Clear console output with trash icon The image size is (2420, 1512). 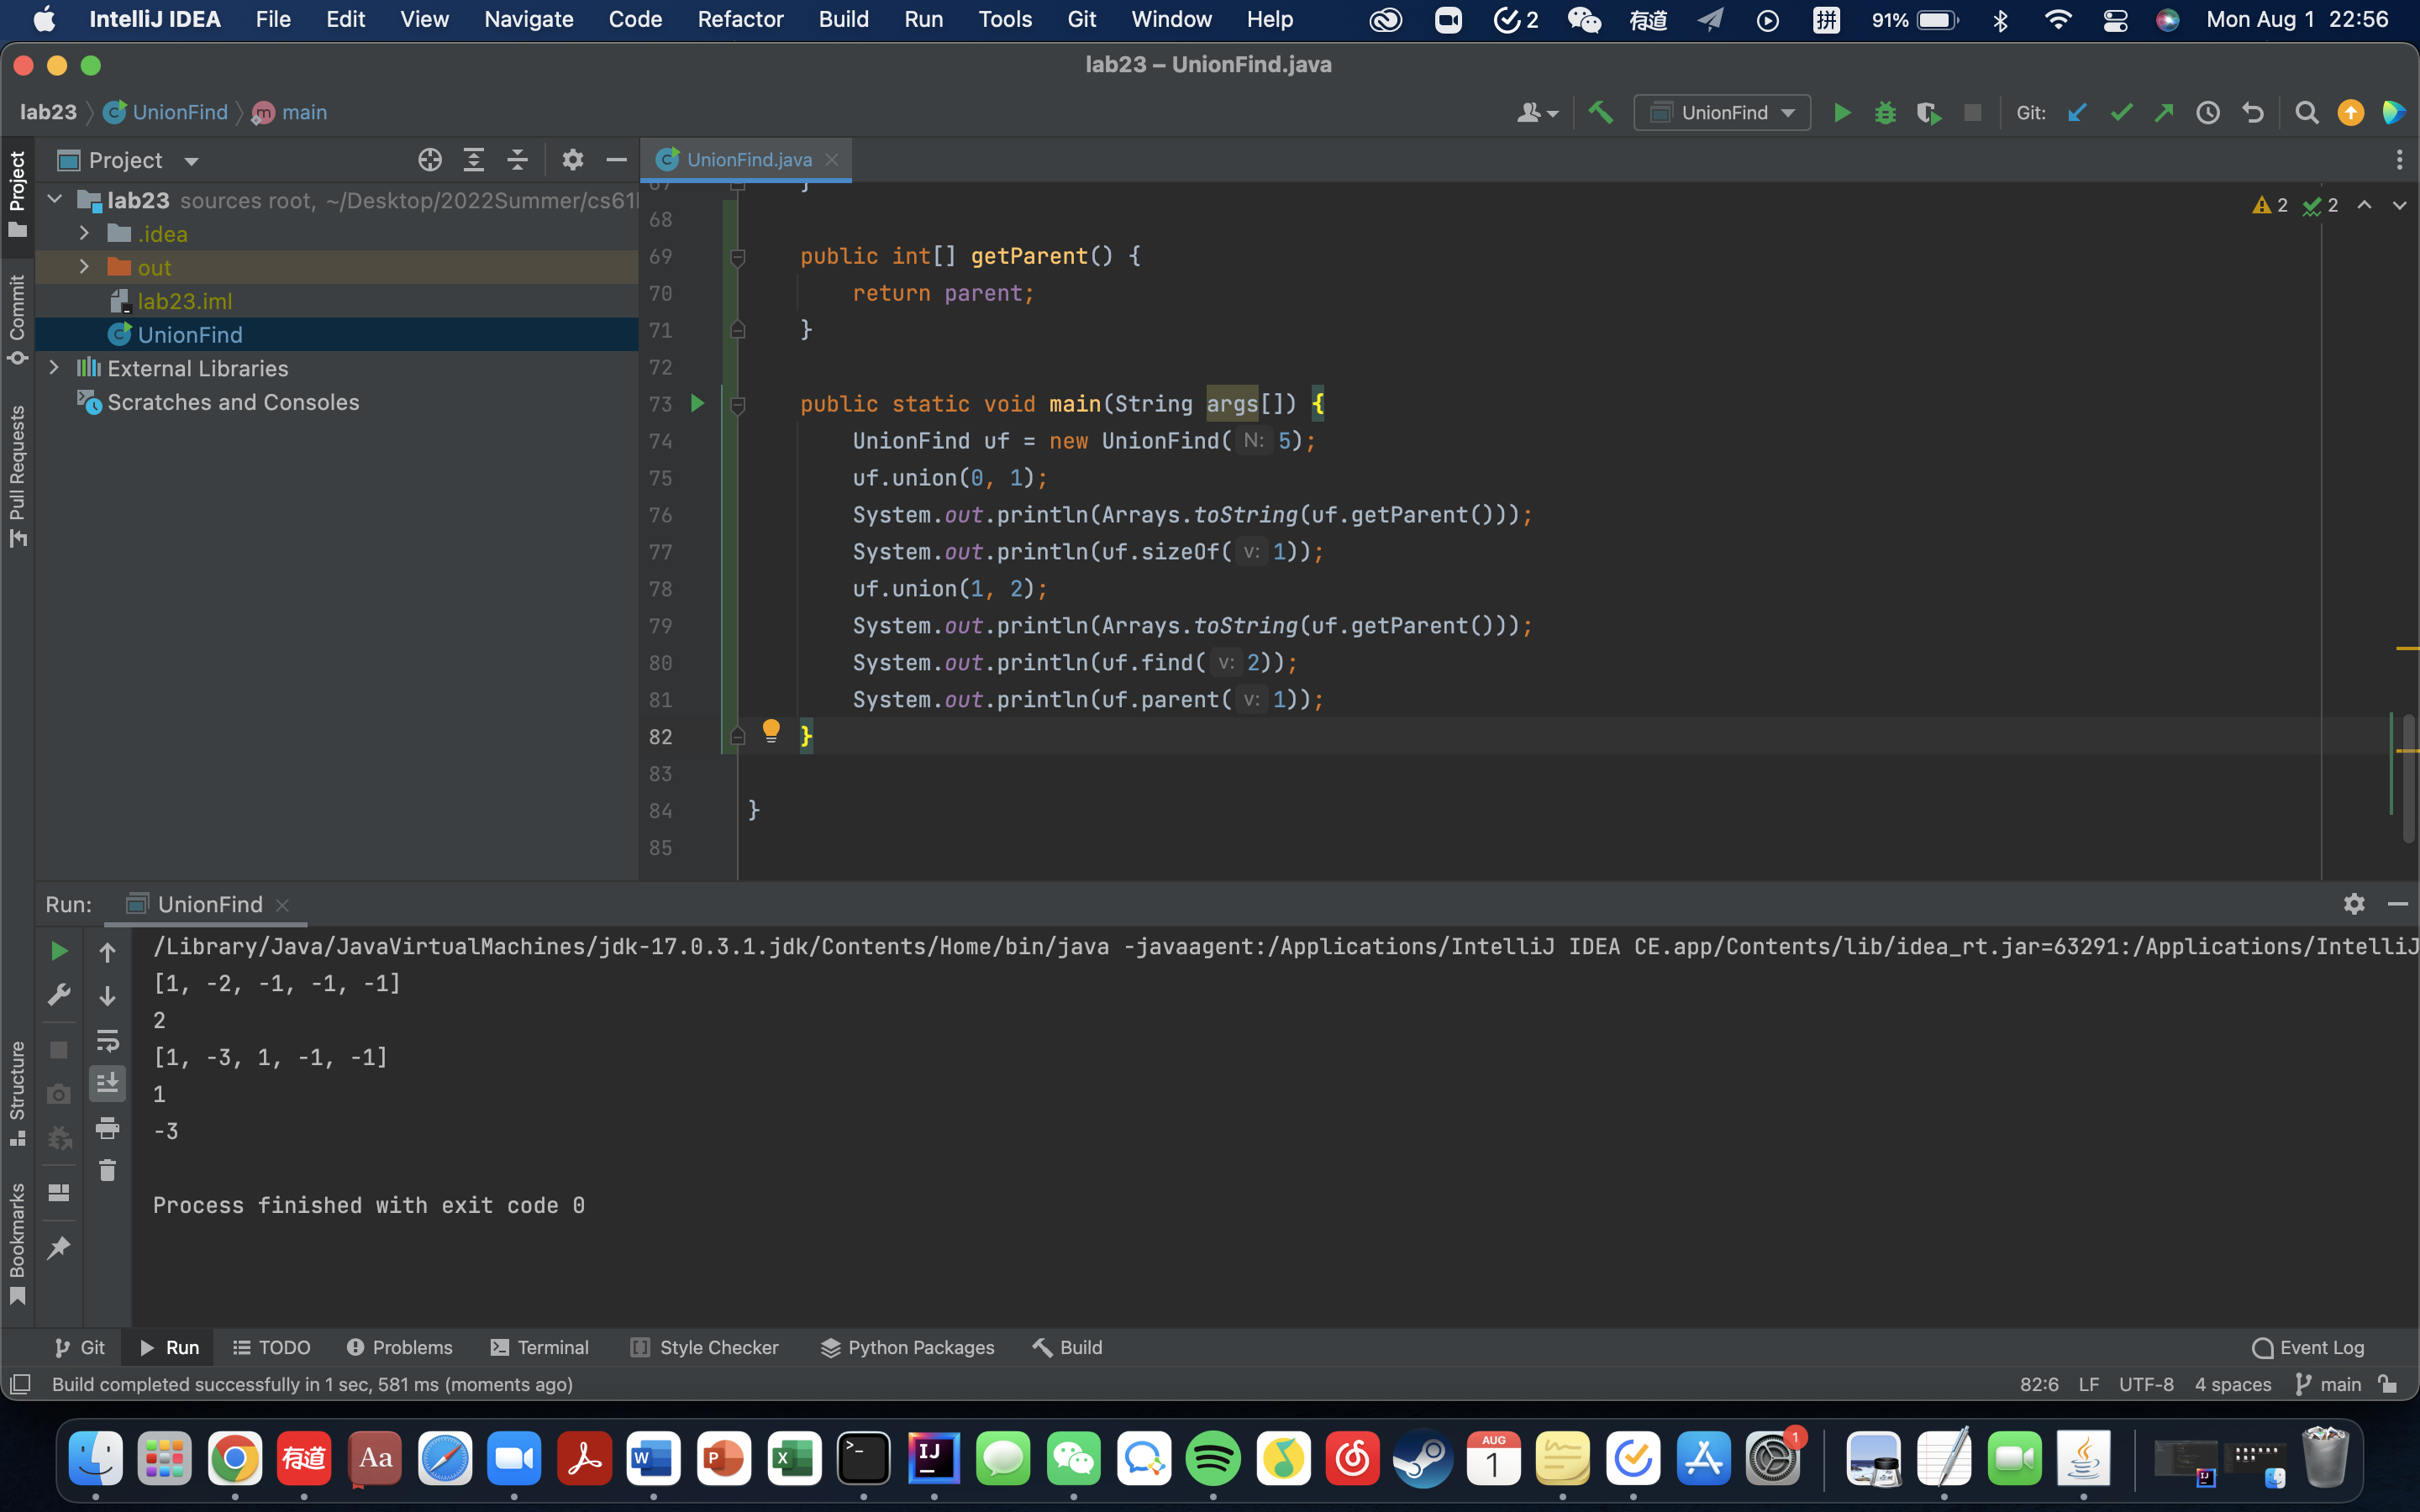point(107,1170)
